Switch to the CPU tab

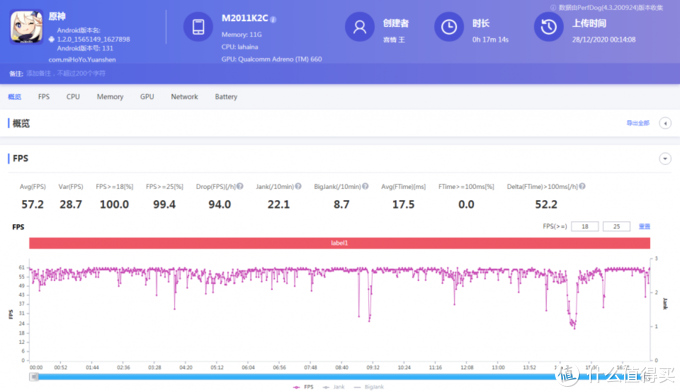73,97
